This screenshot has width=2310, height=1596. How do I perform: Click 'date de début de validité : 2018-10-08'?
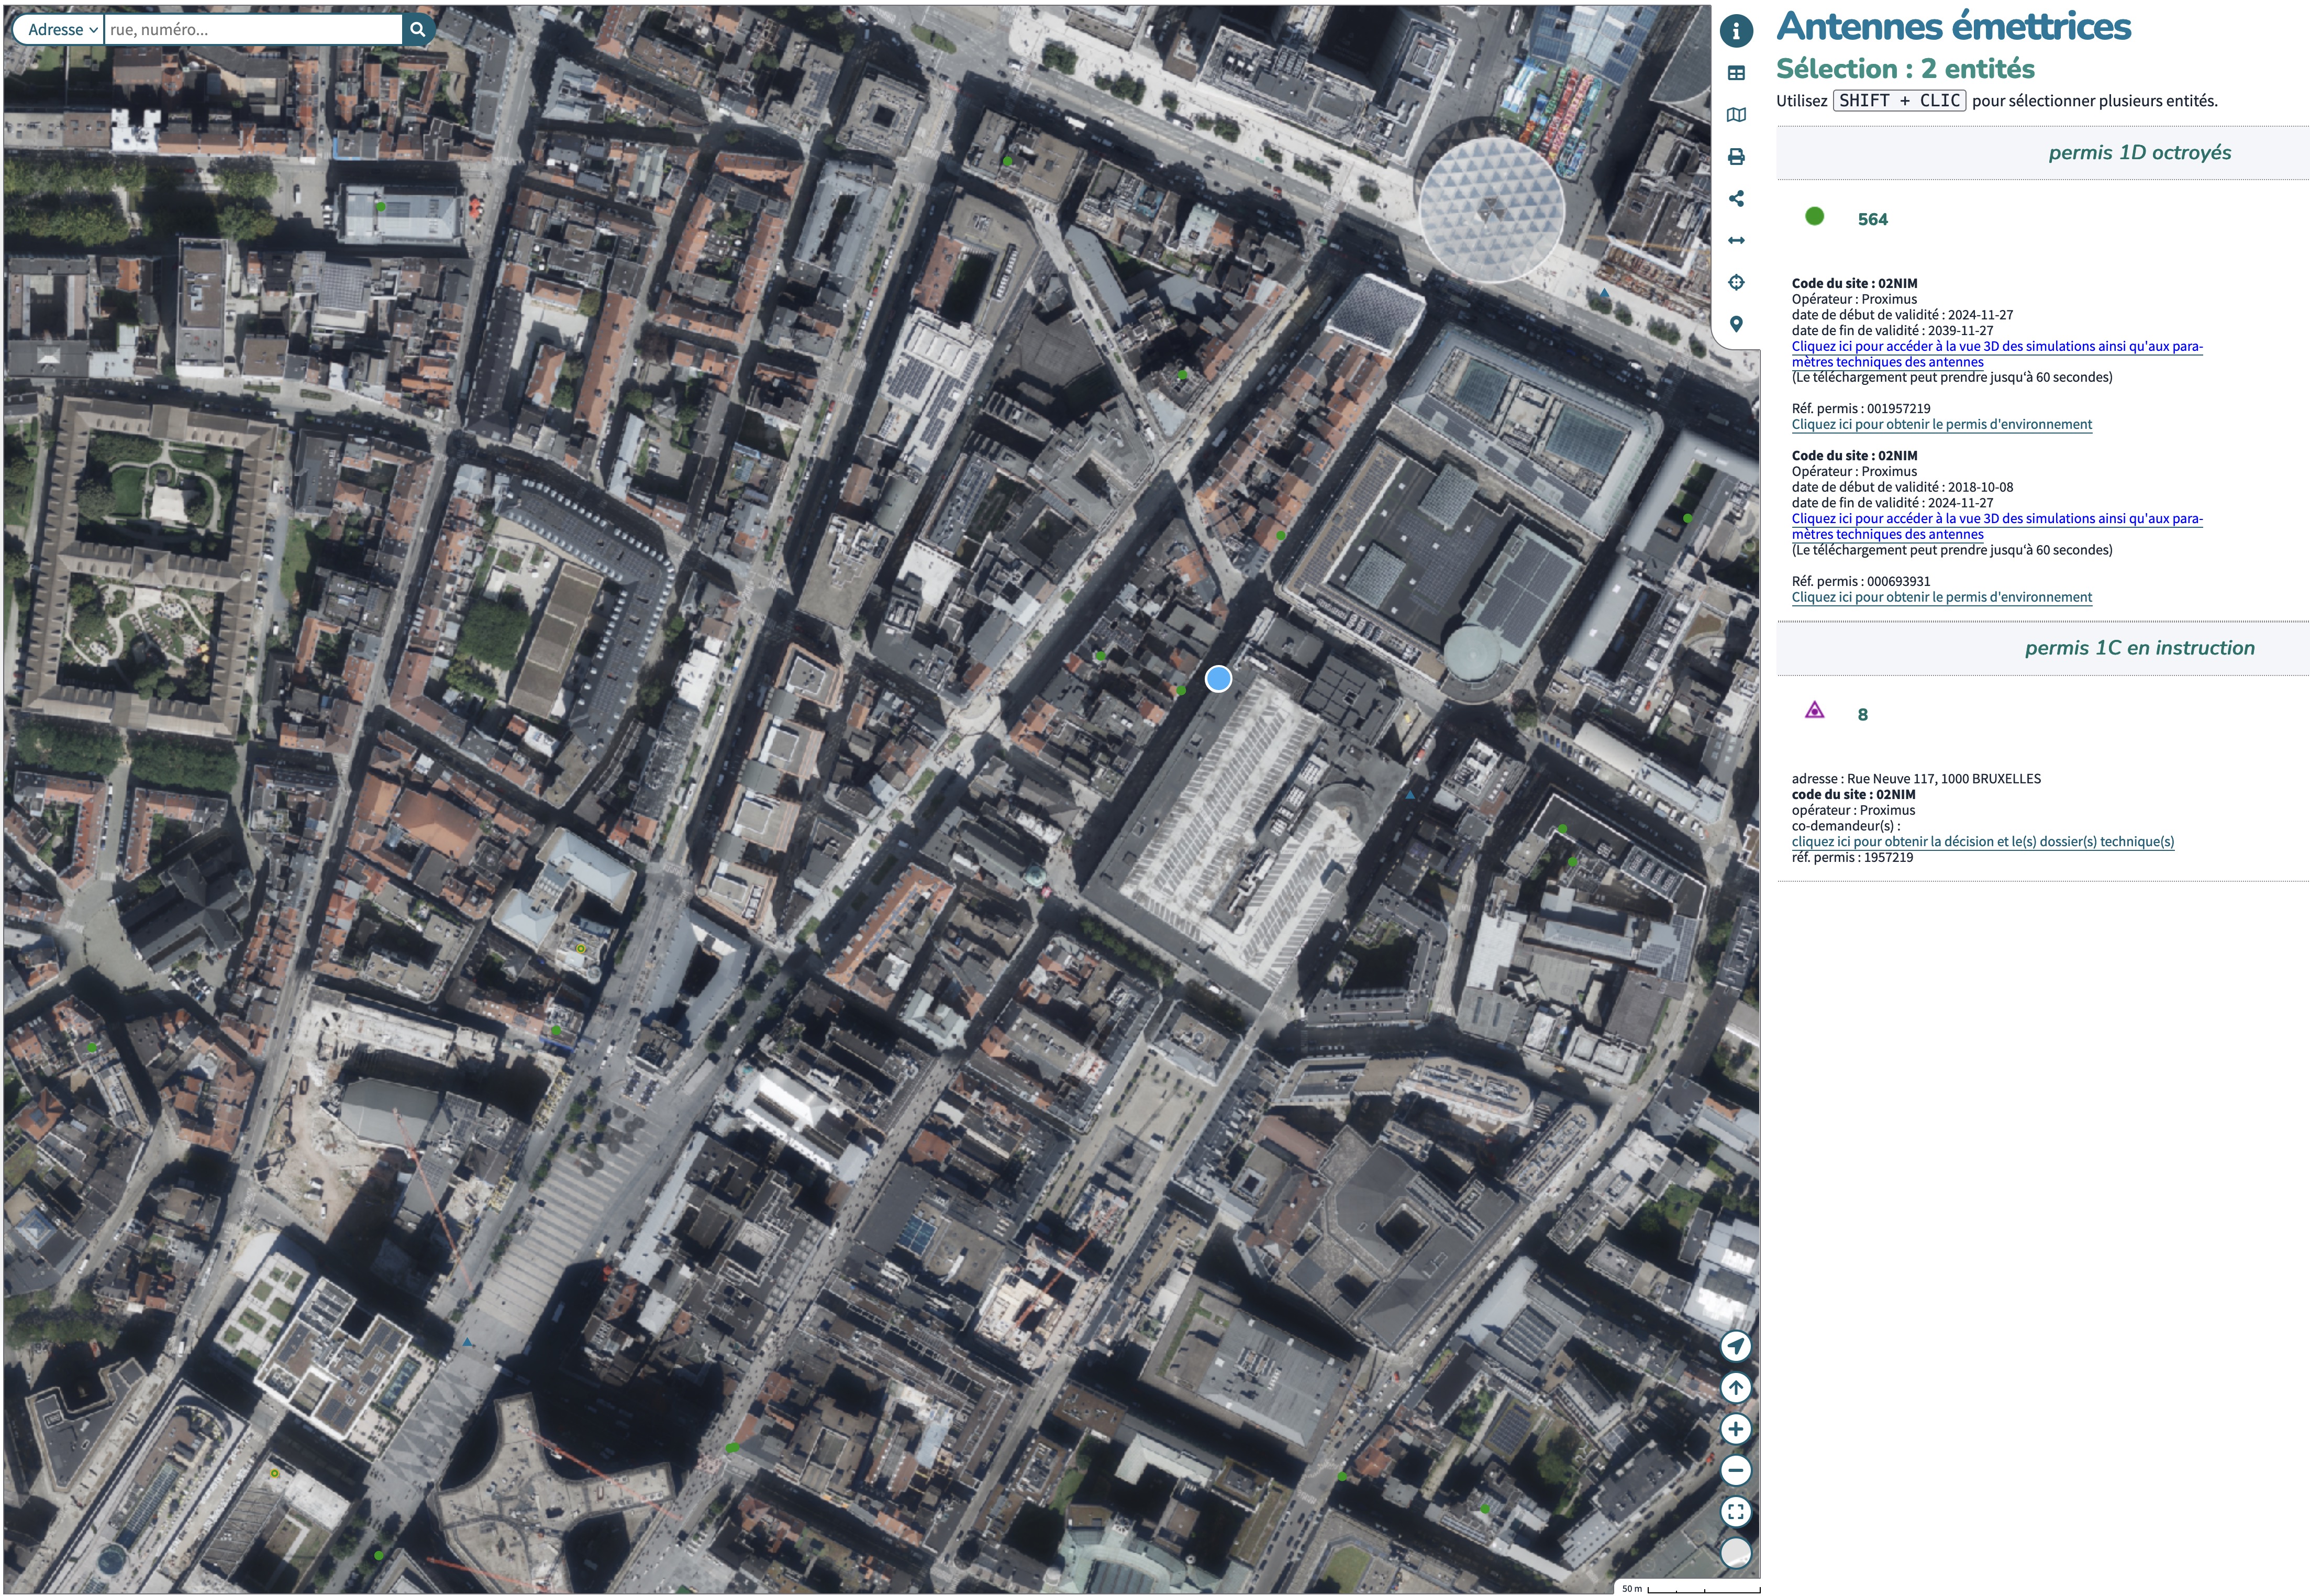[x=1902, y=487]
